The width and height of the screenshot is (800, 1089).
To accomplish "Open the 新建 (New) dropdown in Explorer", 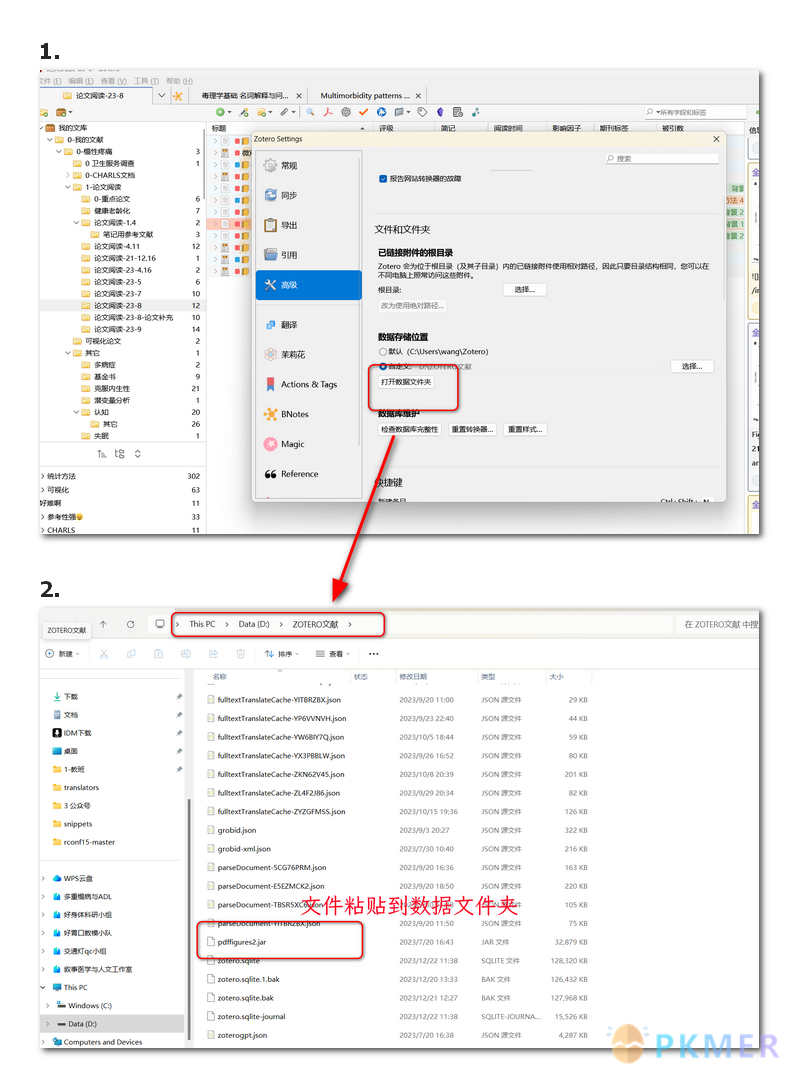I will [x=63, y=654].
